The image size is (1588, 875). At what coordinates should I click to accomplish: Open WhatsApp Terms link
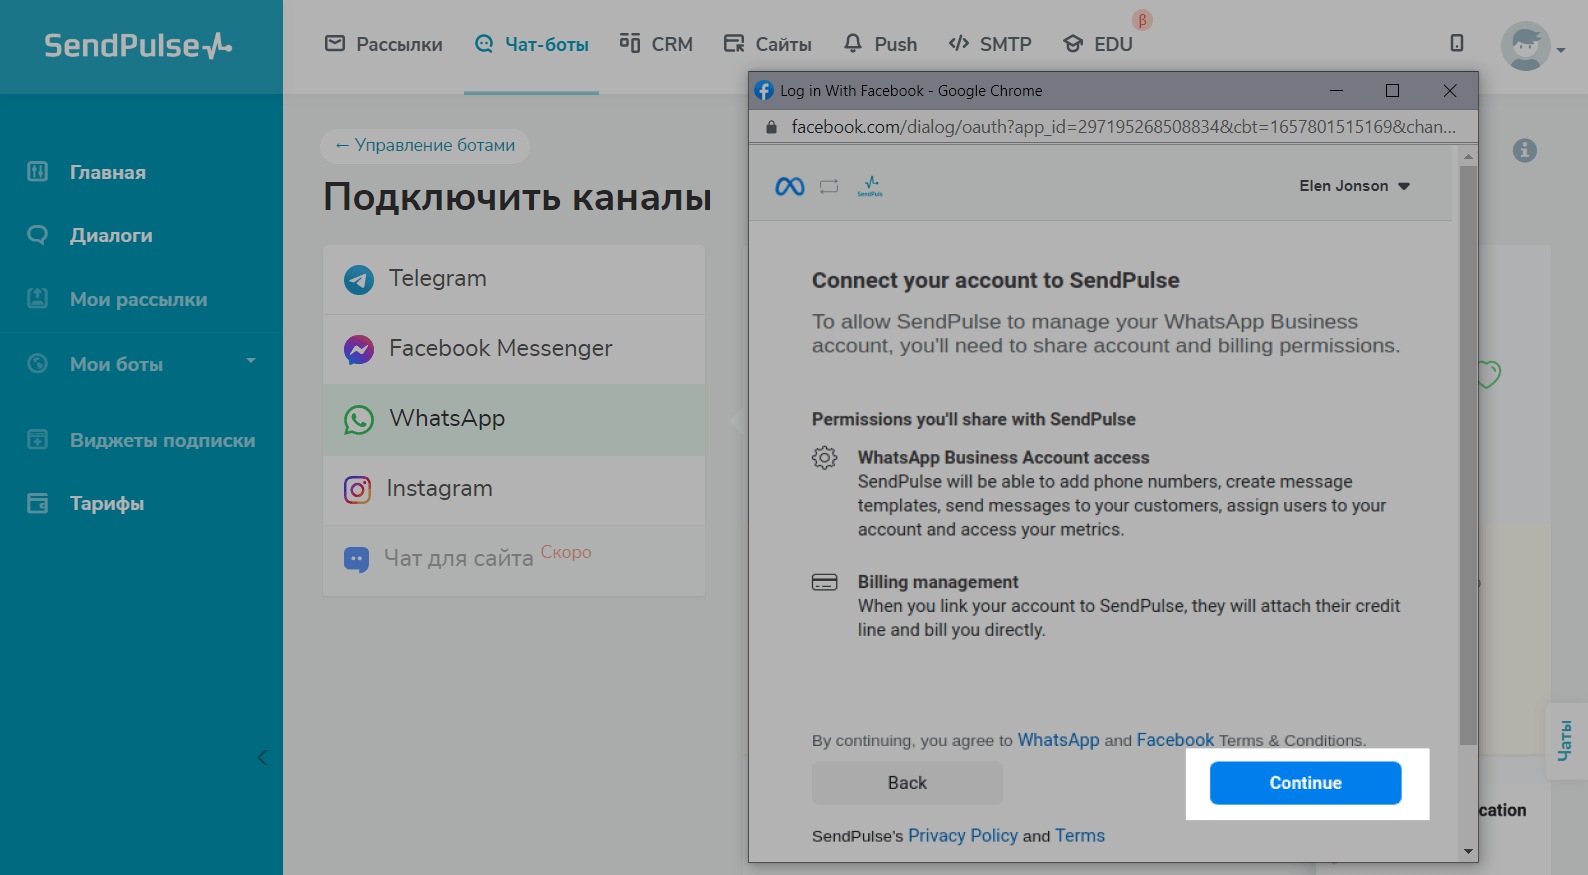pyautogui.click(x=1058, y=740)
